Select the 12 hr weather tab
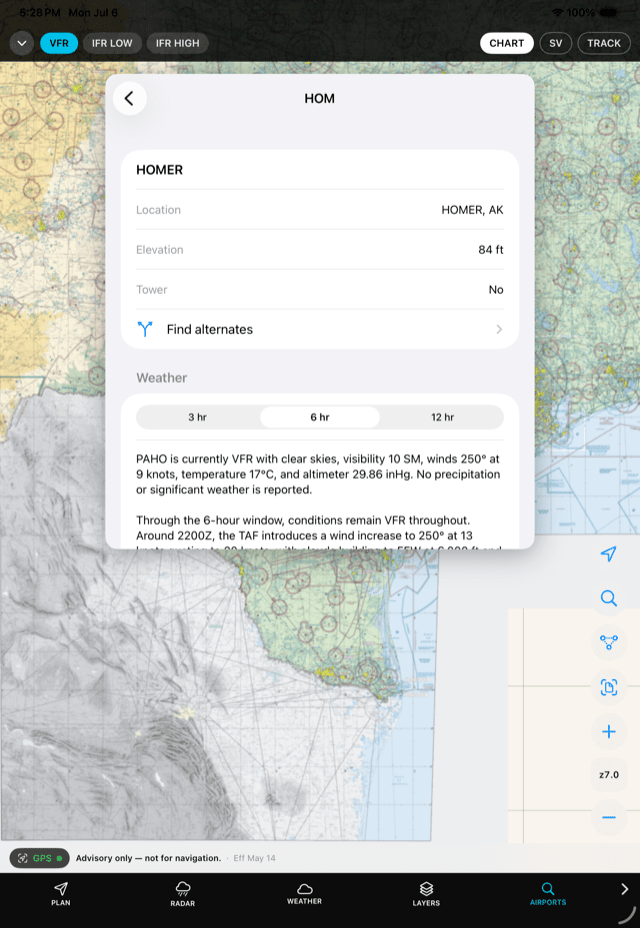This screenshot has width=640, height=928. click(442, 417)
